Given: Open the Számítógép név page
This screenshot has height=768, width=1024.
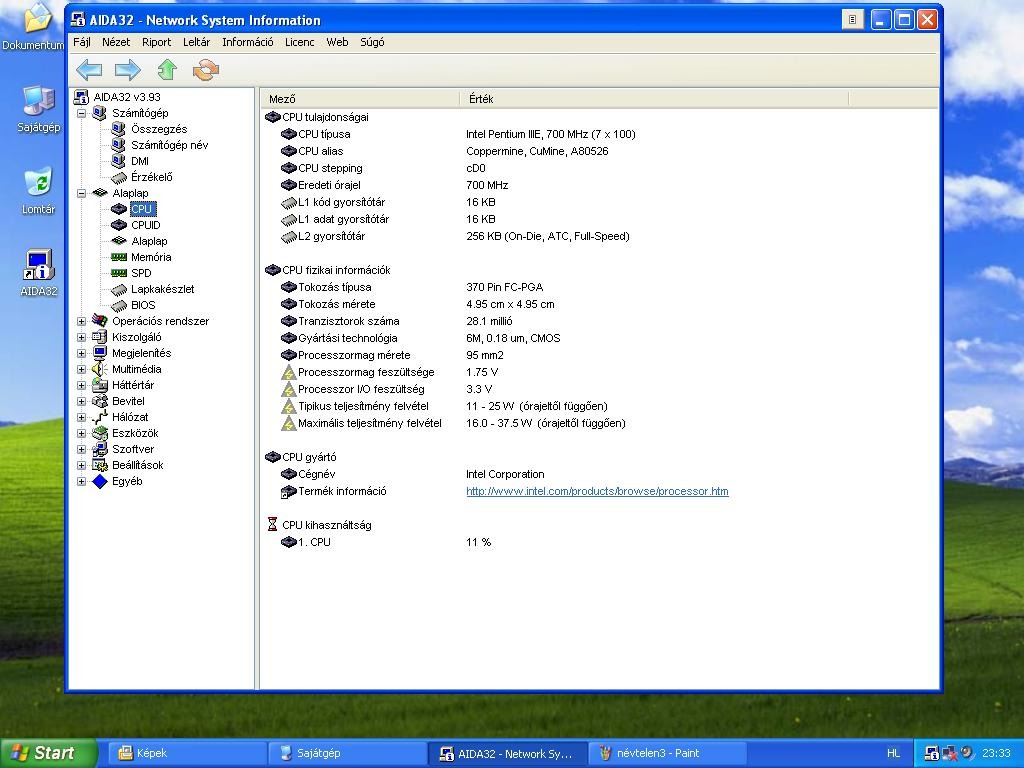Looking at the screenshot, I should click(x=169, y=145).
